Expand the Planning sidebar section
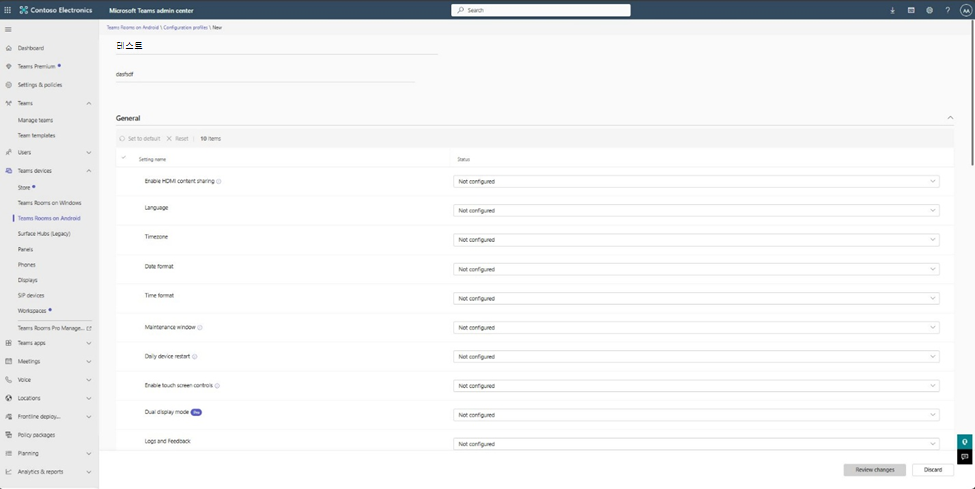Screen dimensions: 975x489 [x=89, y=454]
